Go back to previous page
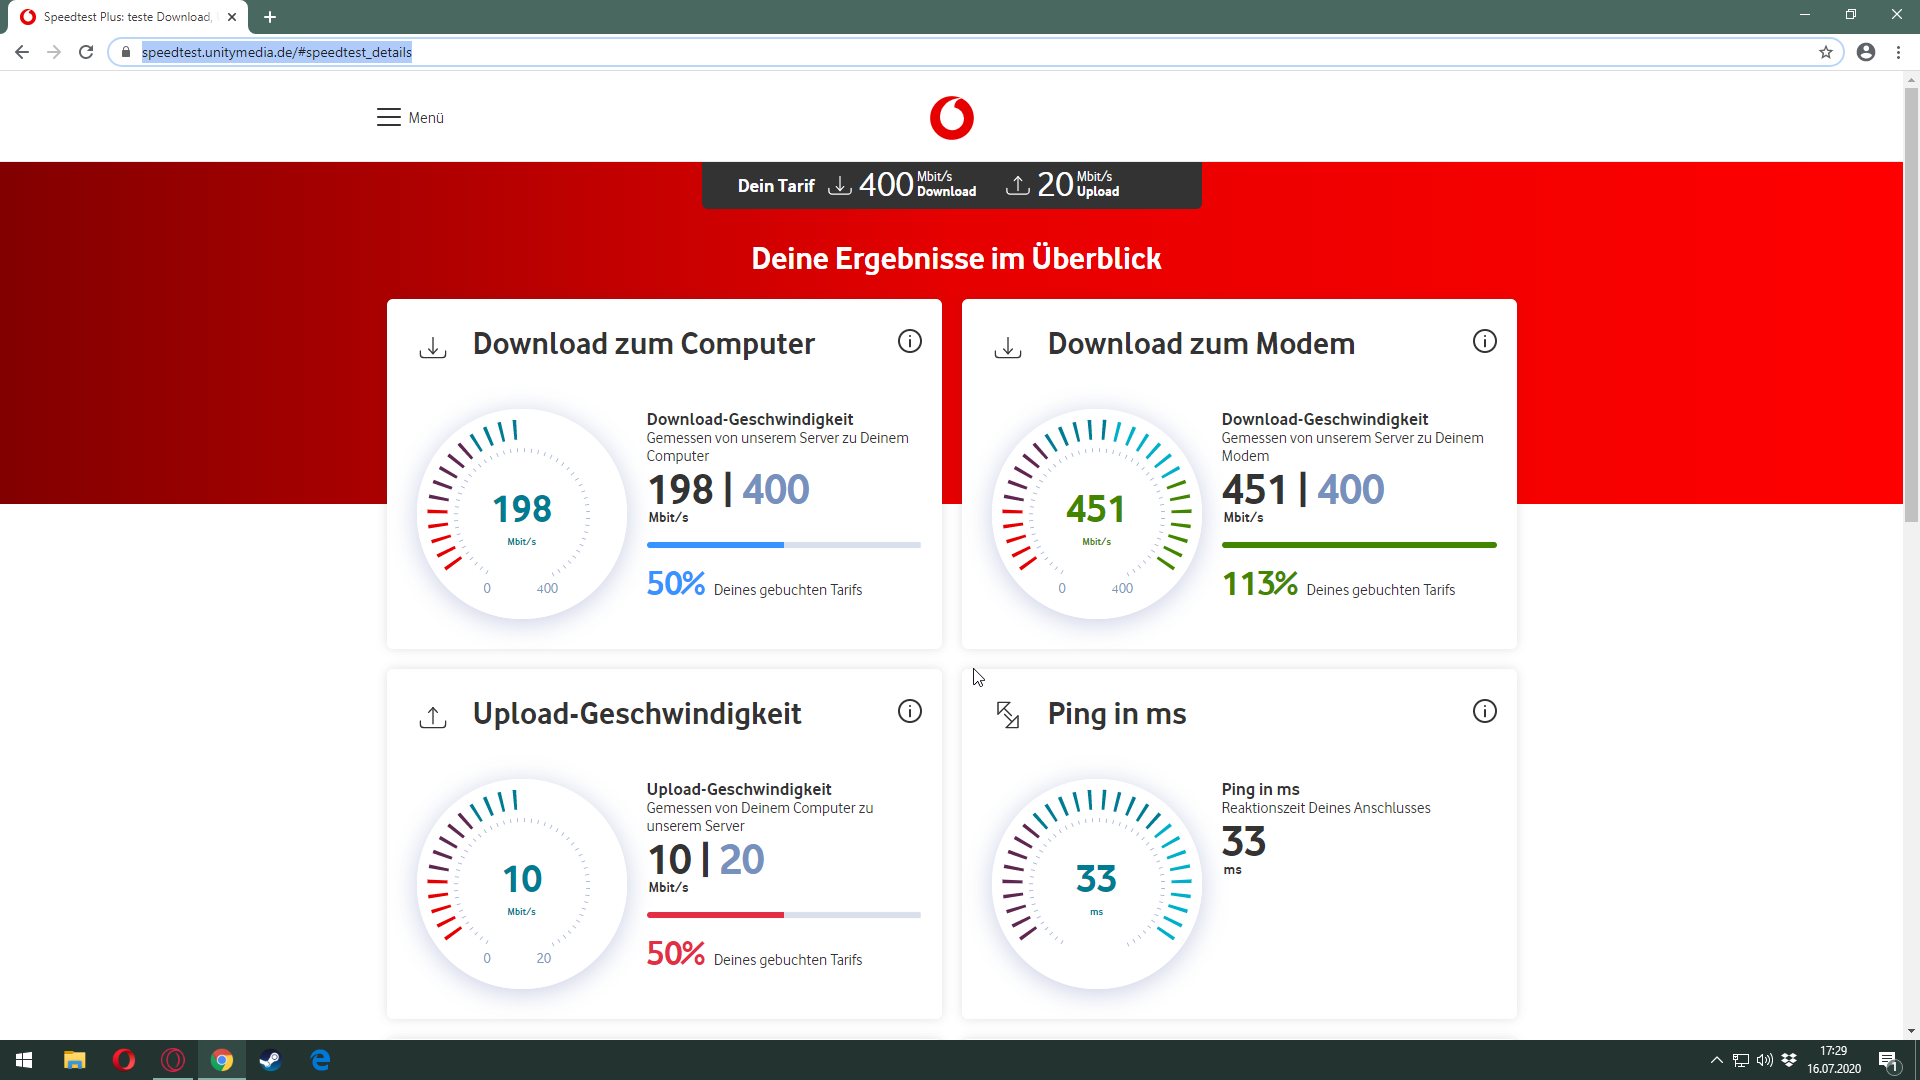 point(22,52)
